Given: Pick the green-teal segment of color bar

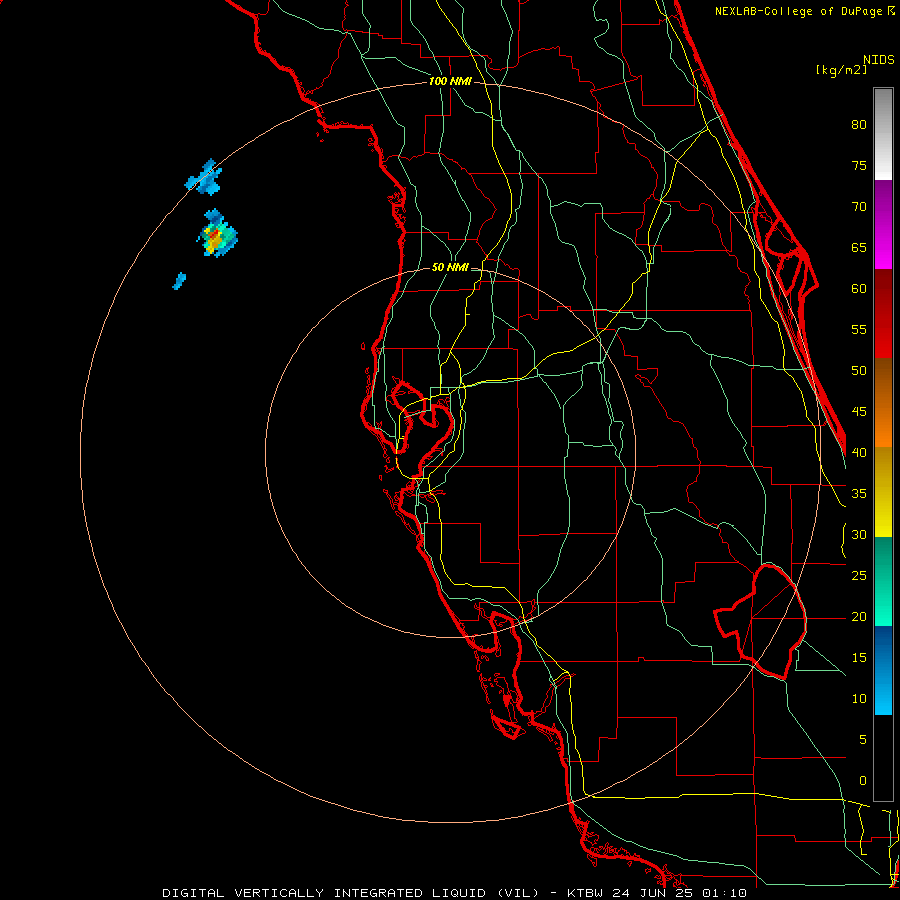Looking at the screenshot, I should tap(883, 581).
